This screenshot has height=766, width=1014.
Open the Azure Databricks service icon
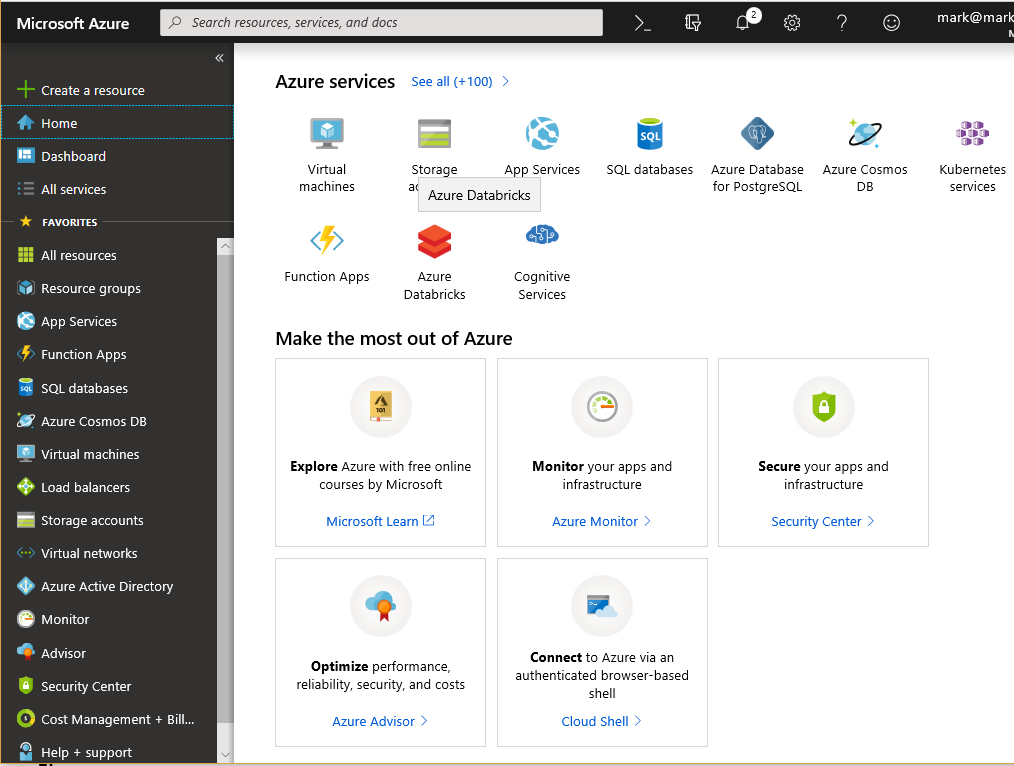click(x=434, y=242)
